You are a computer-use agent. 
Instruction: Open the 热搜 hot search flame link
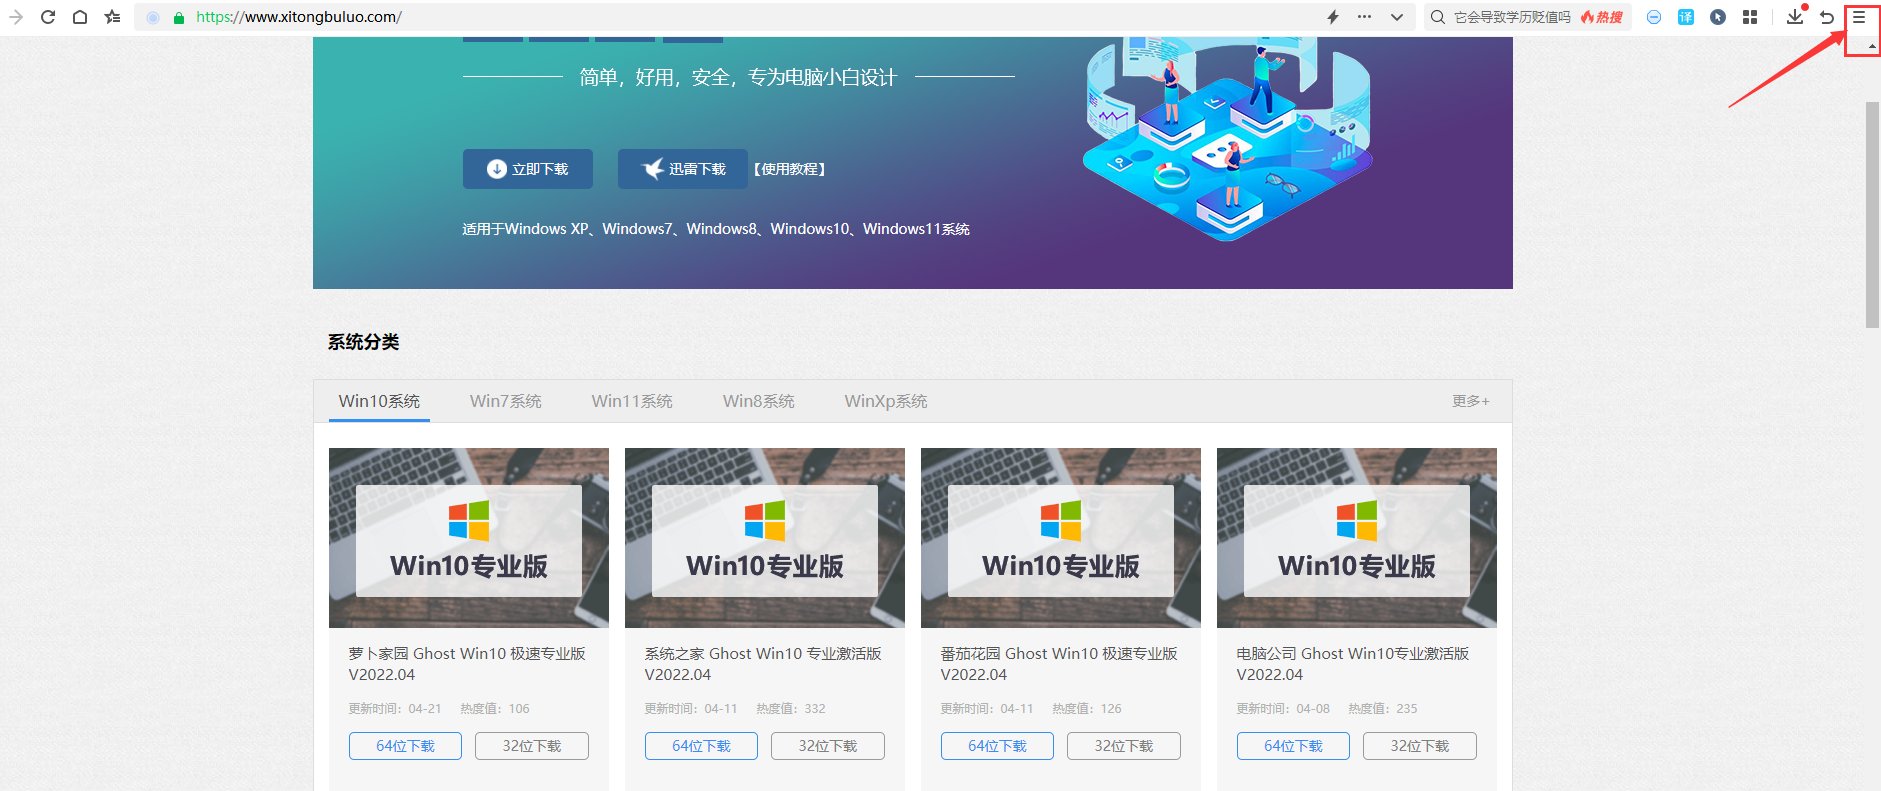(1602, 17)
